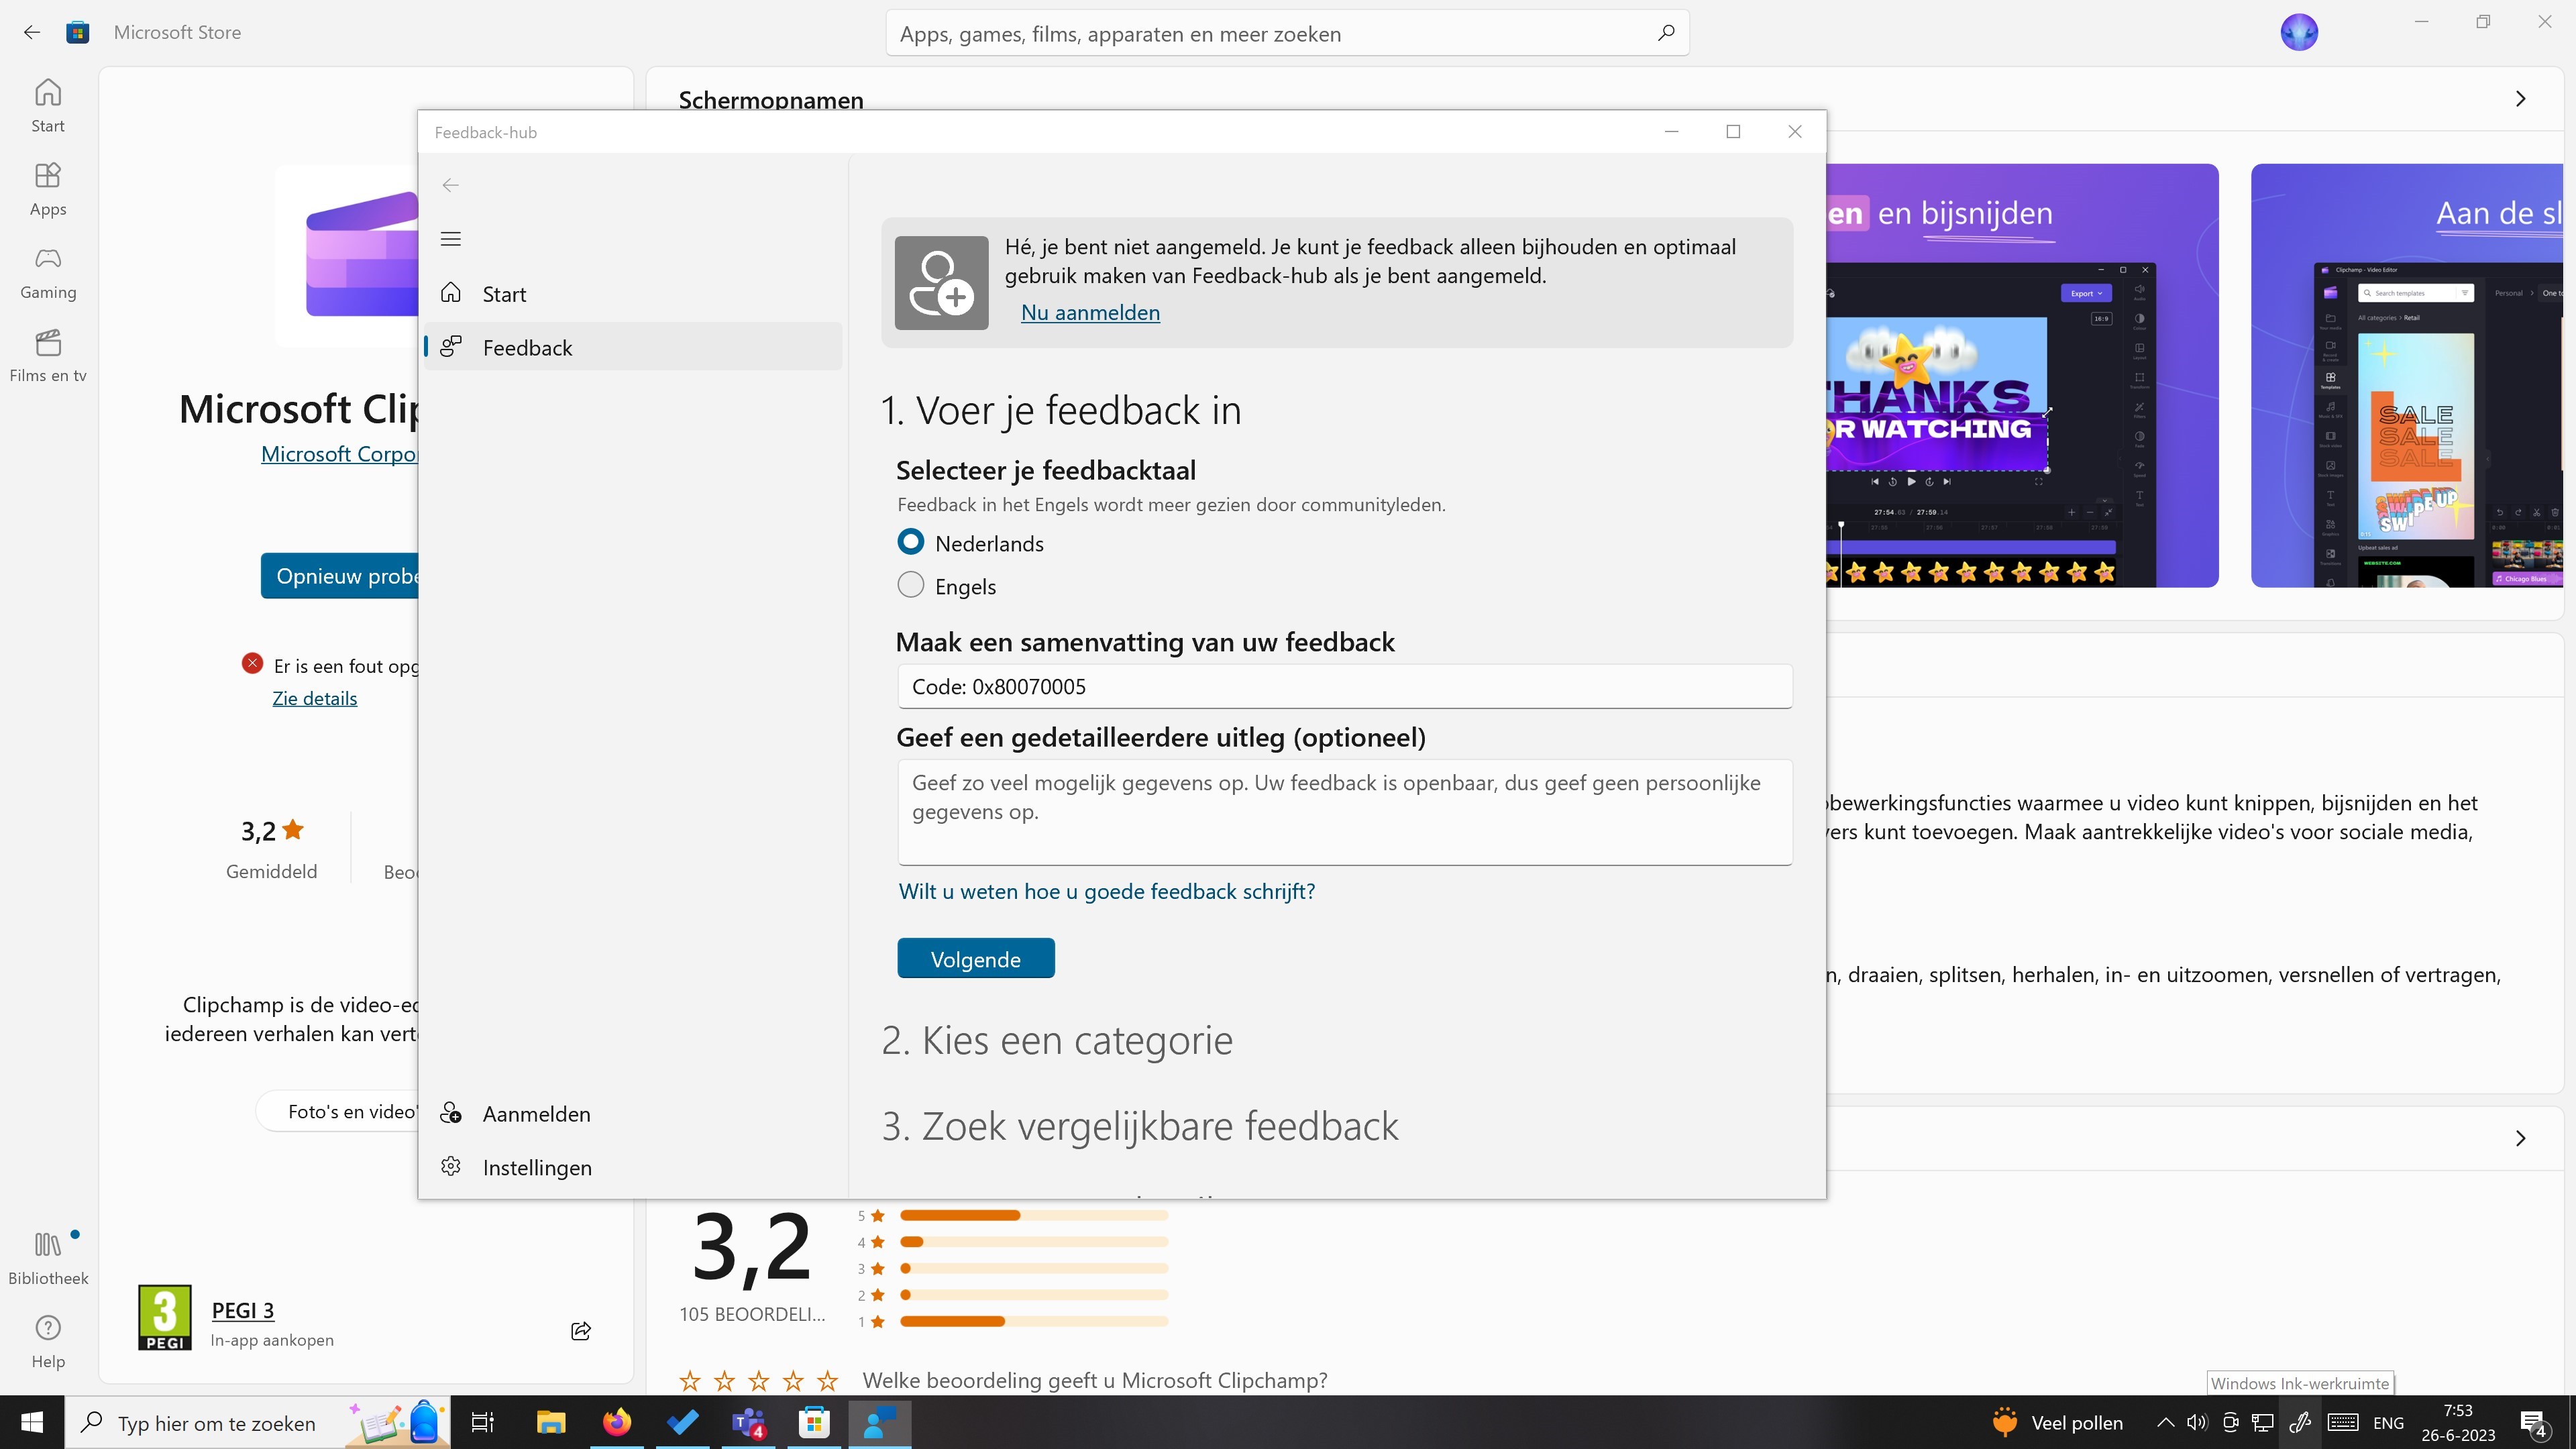The height and width of the screenshot is (1449, 2576).
Task: Rate Clipchamp with the first star
Action: tap(690, 1381)
